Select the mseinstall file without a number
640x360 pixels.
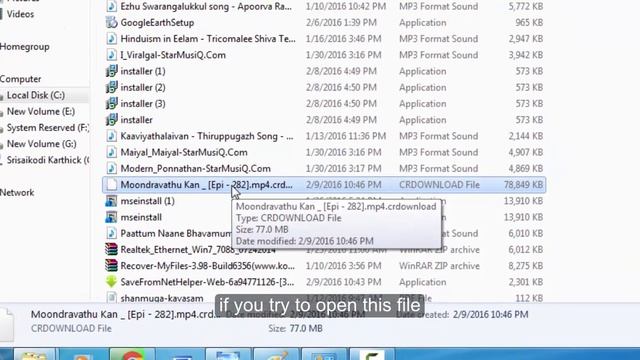point(141,217)
